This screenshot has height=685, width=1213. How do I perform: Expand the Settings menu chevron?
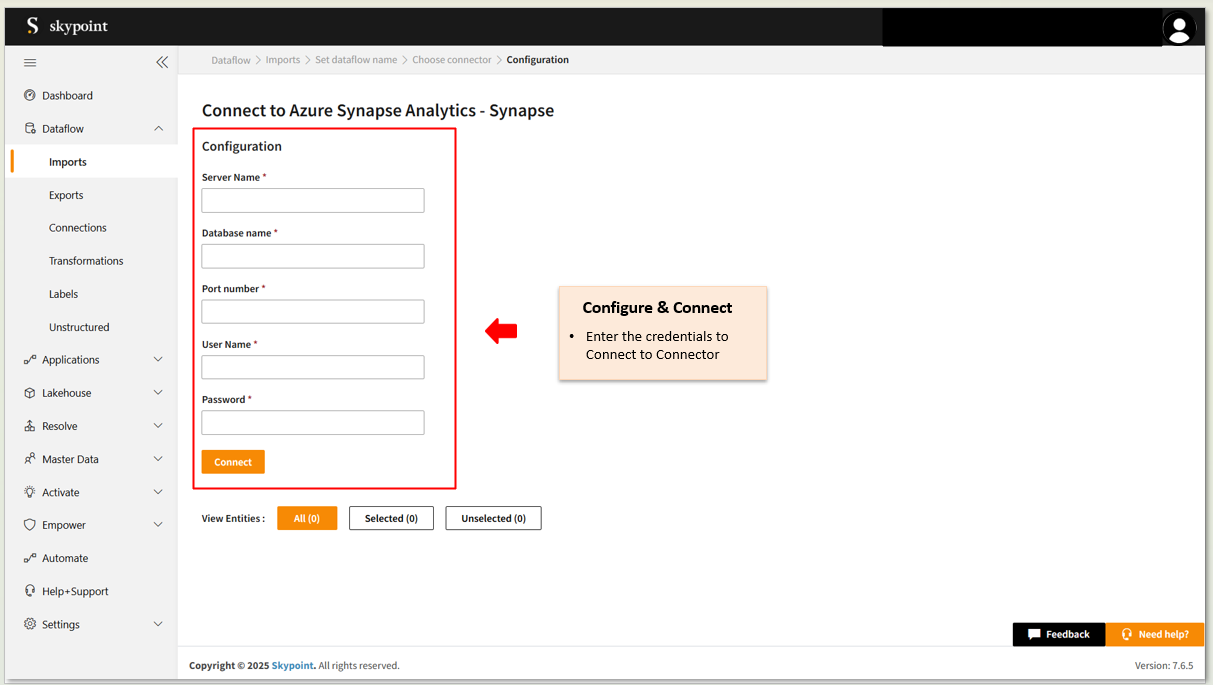158,624
